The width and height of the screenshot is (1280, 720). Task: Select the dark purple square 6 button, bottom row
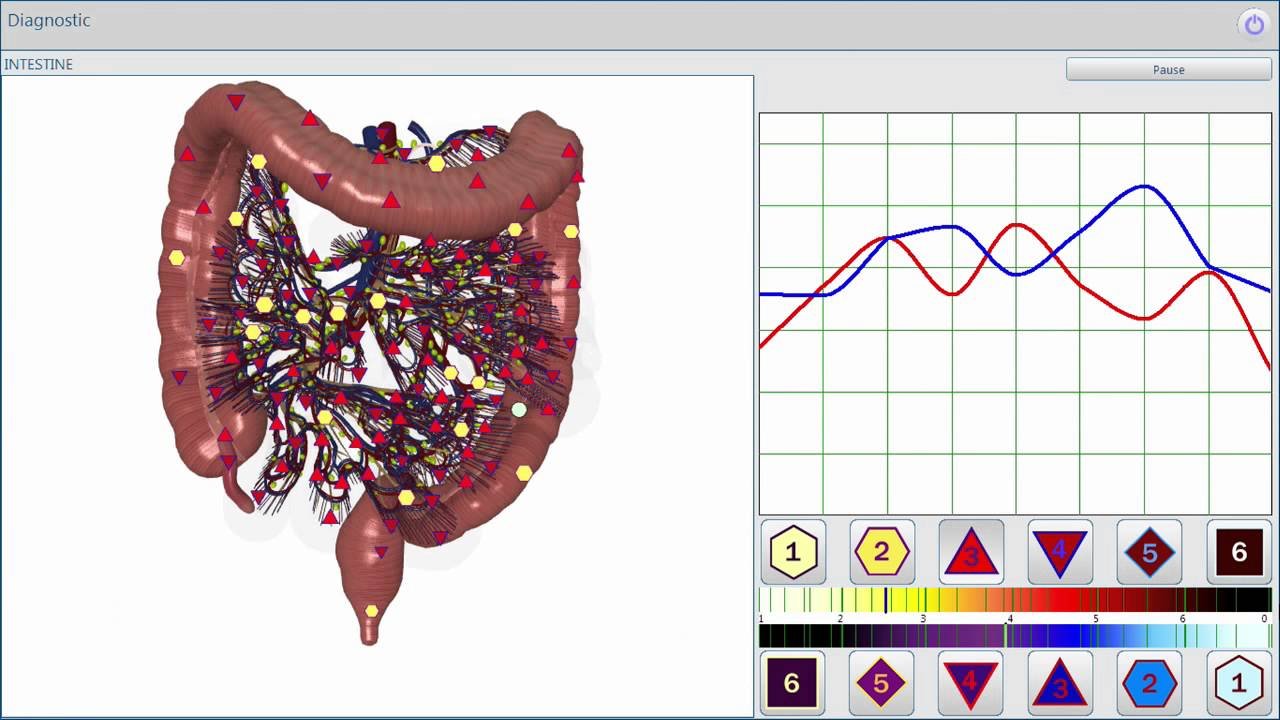point(793,683)
